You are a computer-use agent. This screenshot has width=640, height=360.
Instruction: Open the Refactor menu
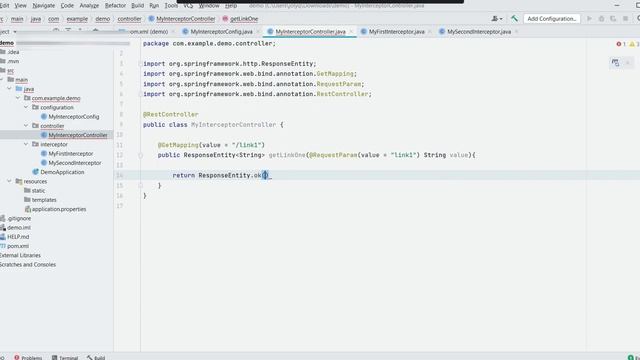tap(115, 6)
